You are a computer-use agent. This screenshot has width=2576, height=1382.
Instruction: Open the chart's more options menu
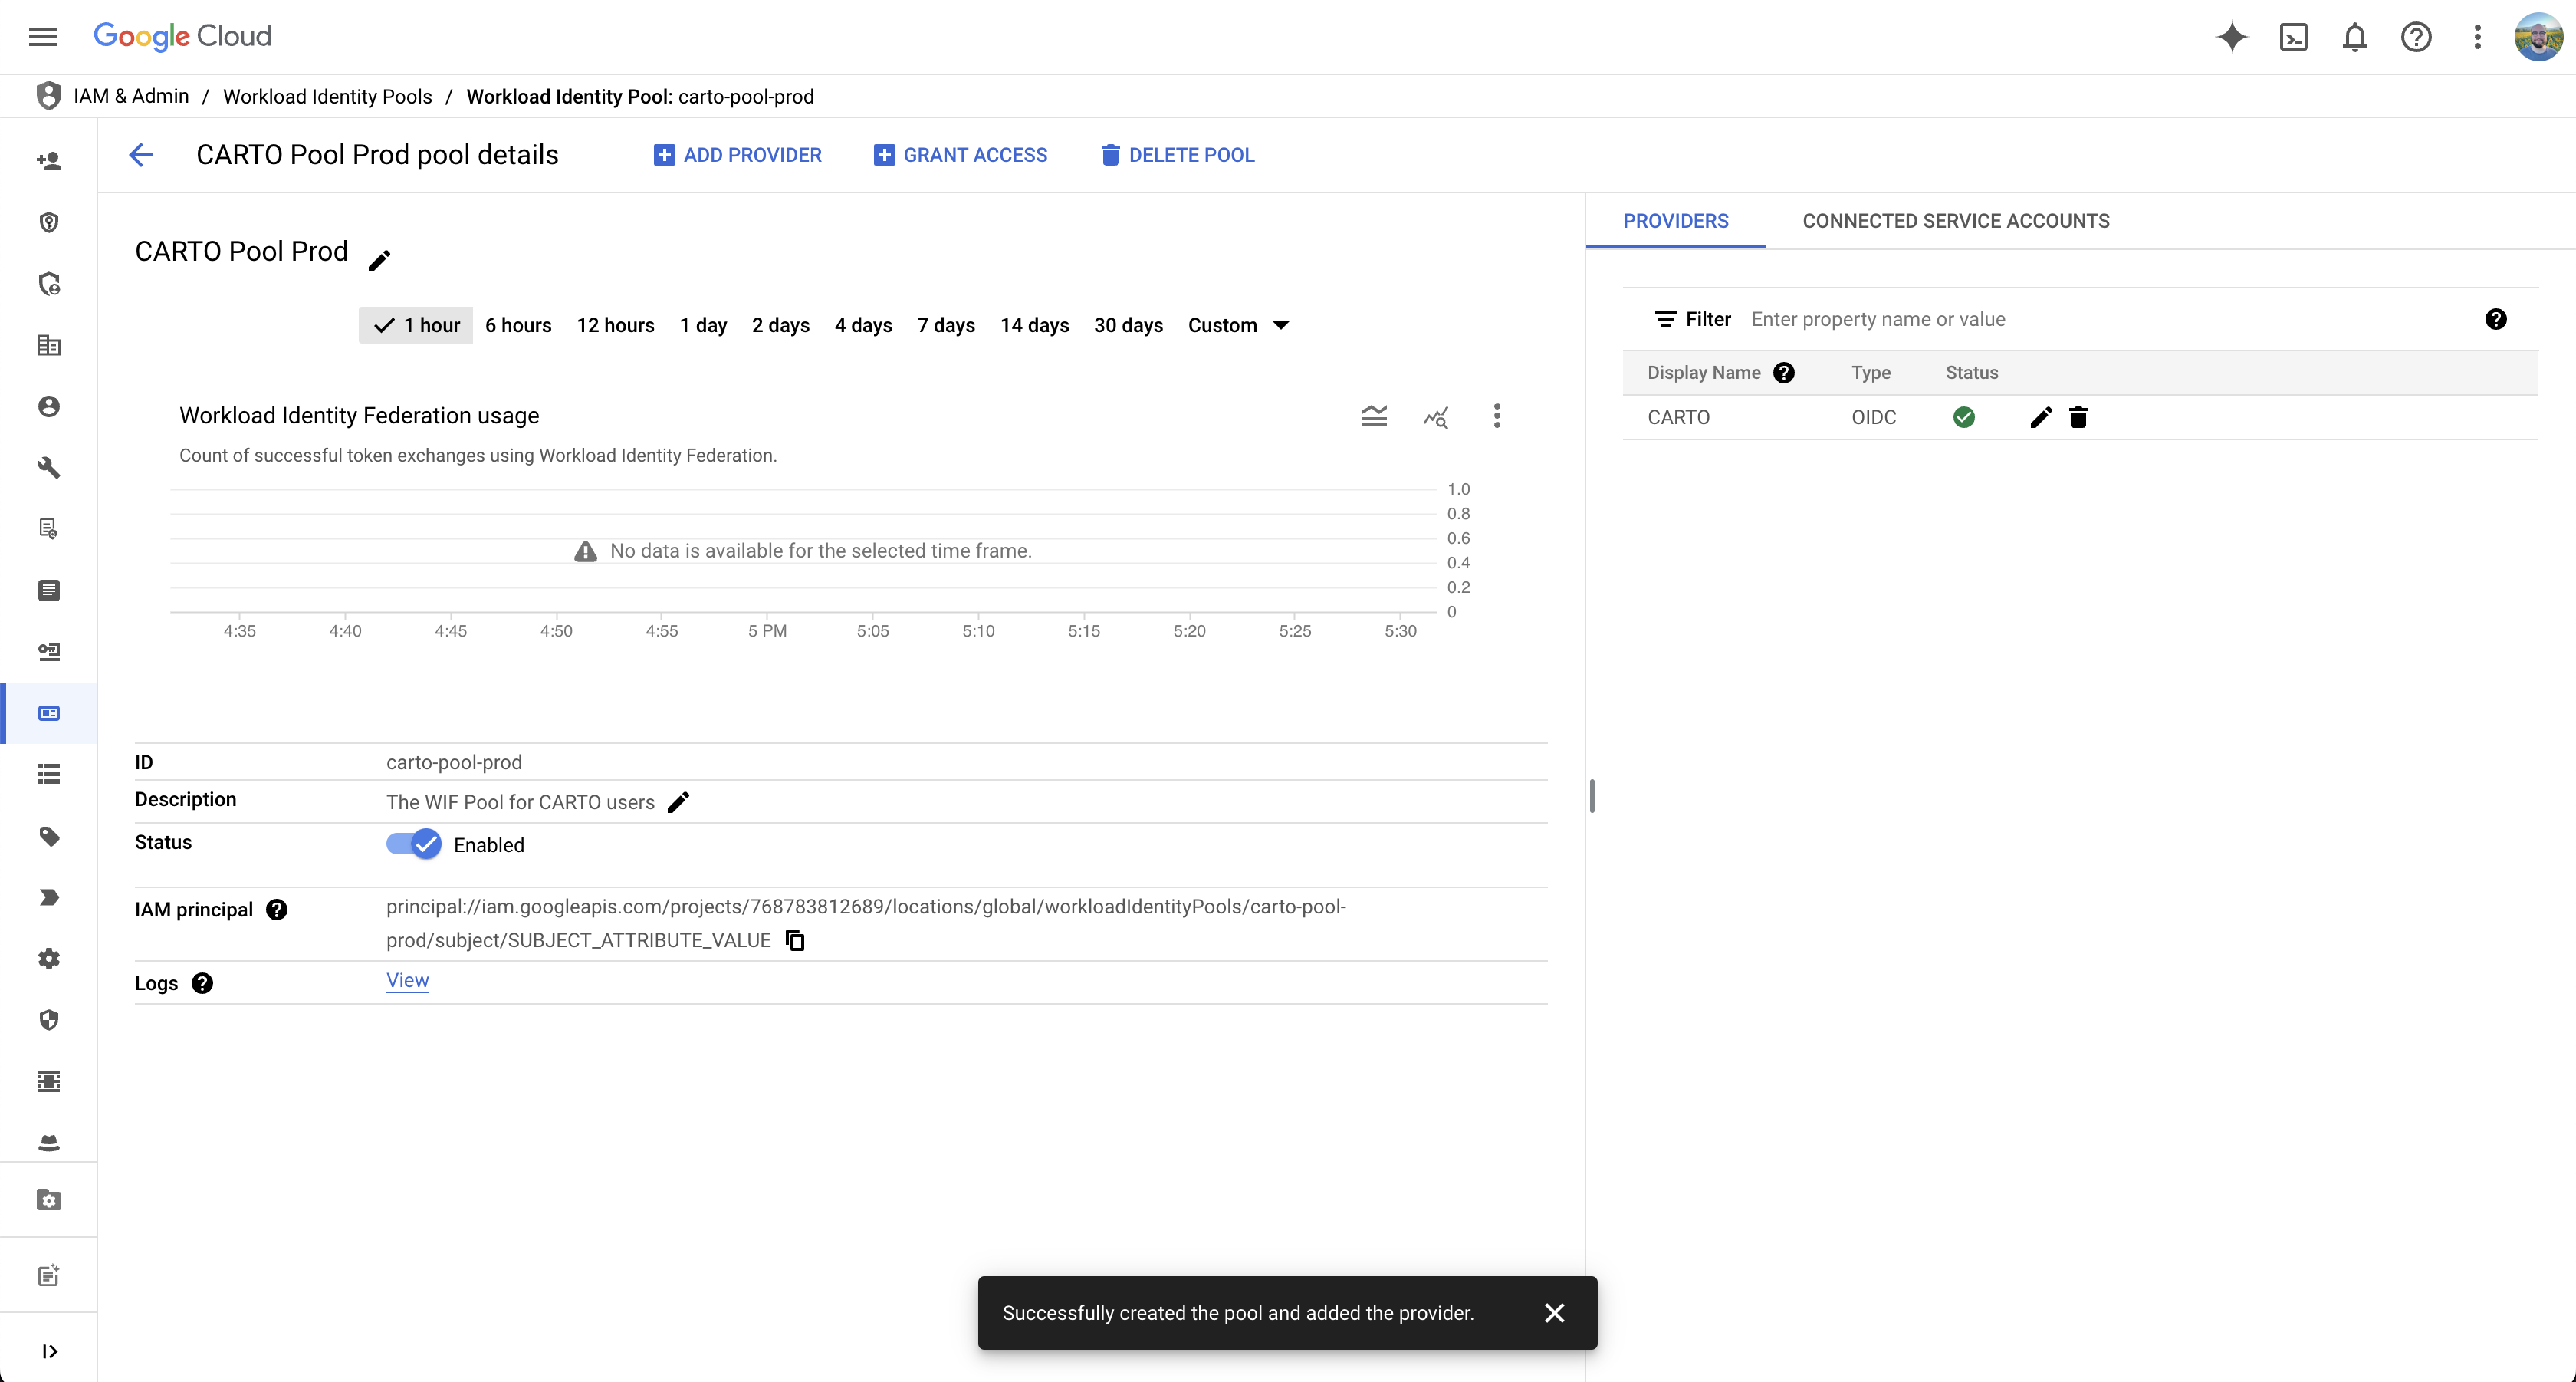(1497, 416)
